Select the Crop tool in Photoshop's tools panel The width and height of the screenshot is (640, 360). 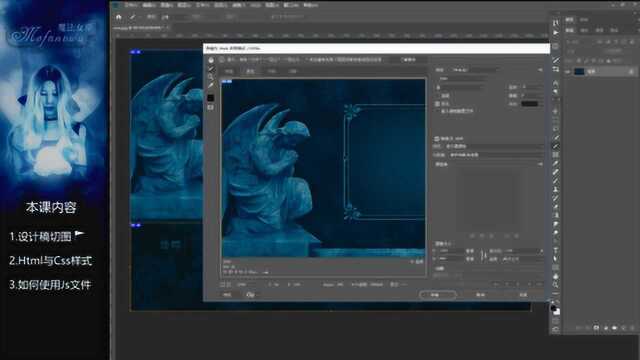coord(556,69)
